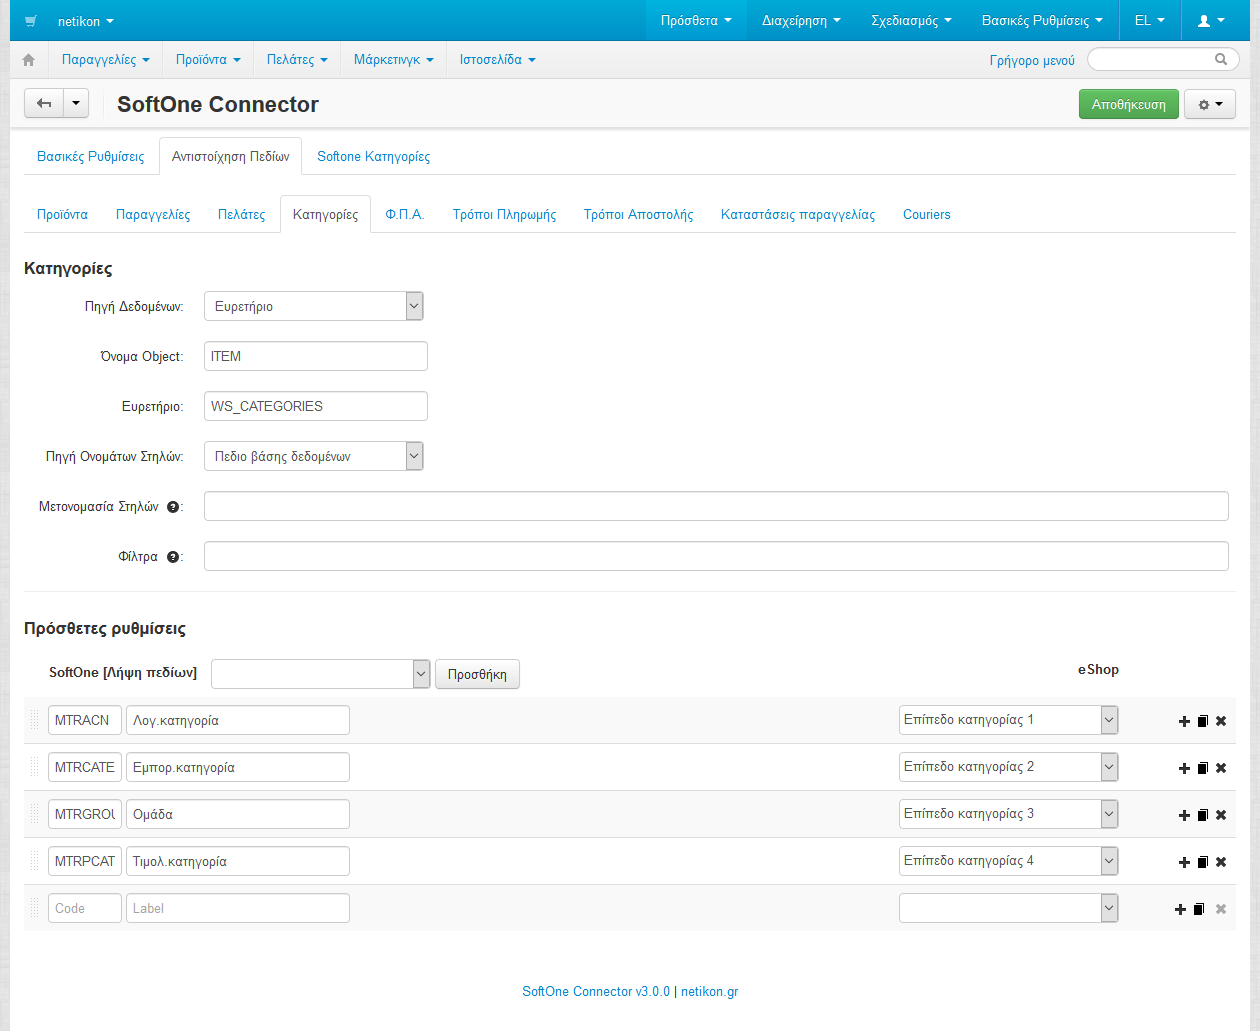Switch to the Φ.Π.Α. tab
This screenshot has height=1031, width=1260.
[x=404, y=215]
